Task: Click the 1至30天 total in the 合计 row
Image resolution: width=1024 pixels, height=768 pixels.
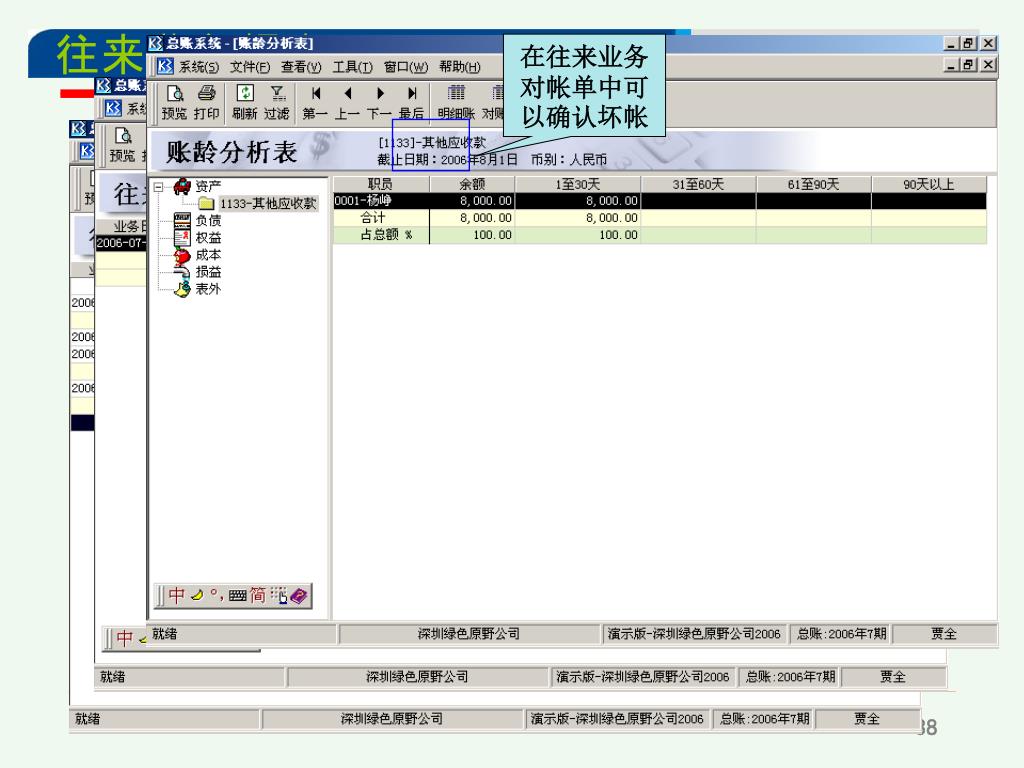Action: tap(612, 218)
